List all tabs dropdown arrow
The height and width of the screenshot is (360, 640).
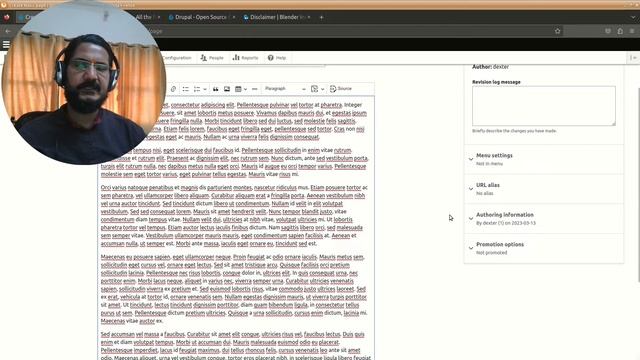[x=633, y=17]
